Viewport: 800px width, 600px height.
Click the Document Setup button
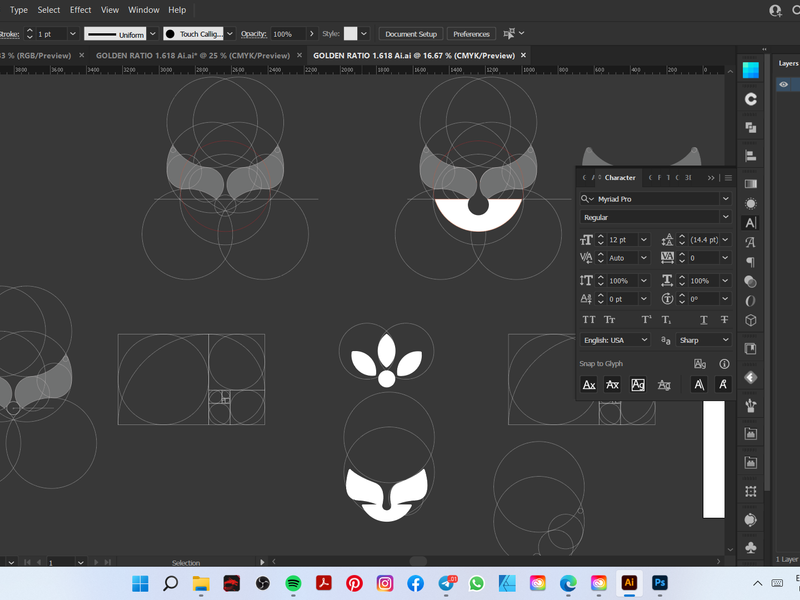(411, 34)
